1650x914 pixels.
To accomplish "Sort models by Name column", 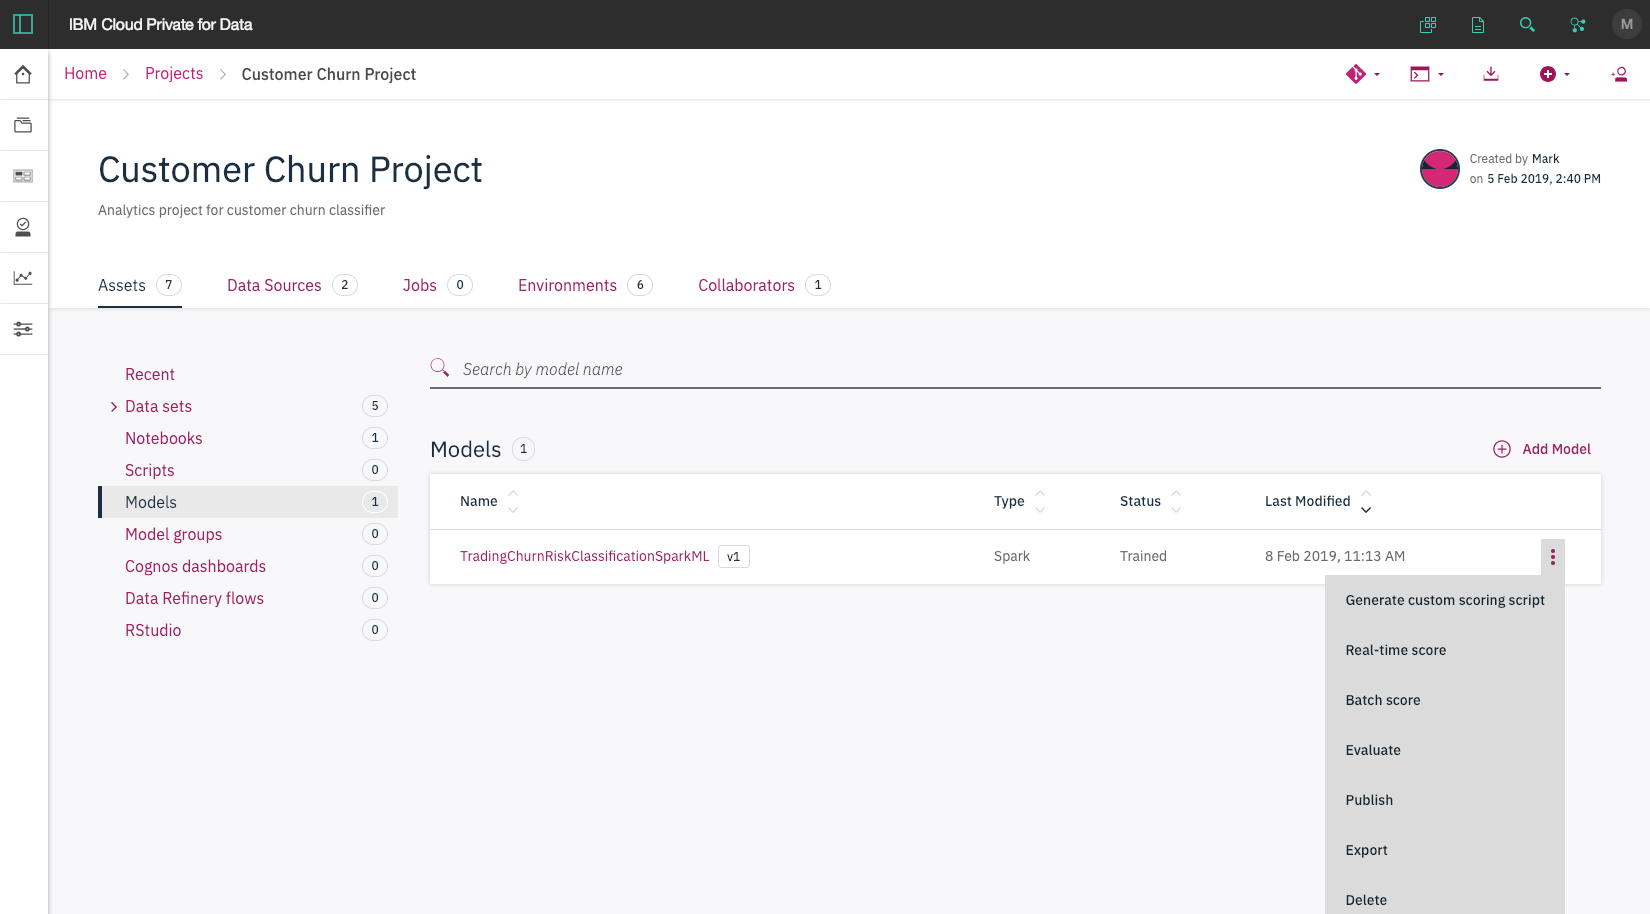I will [489, 501].
